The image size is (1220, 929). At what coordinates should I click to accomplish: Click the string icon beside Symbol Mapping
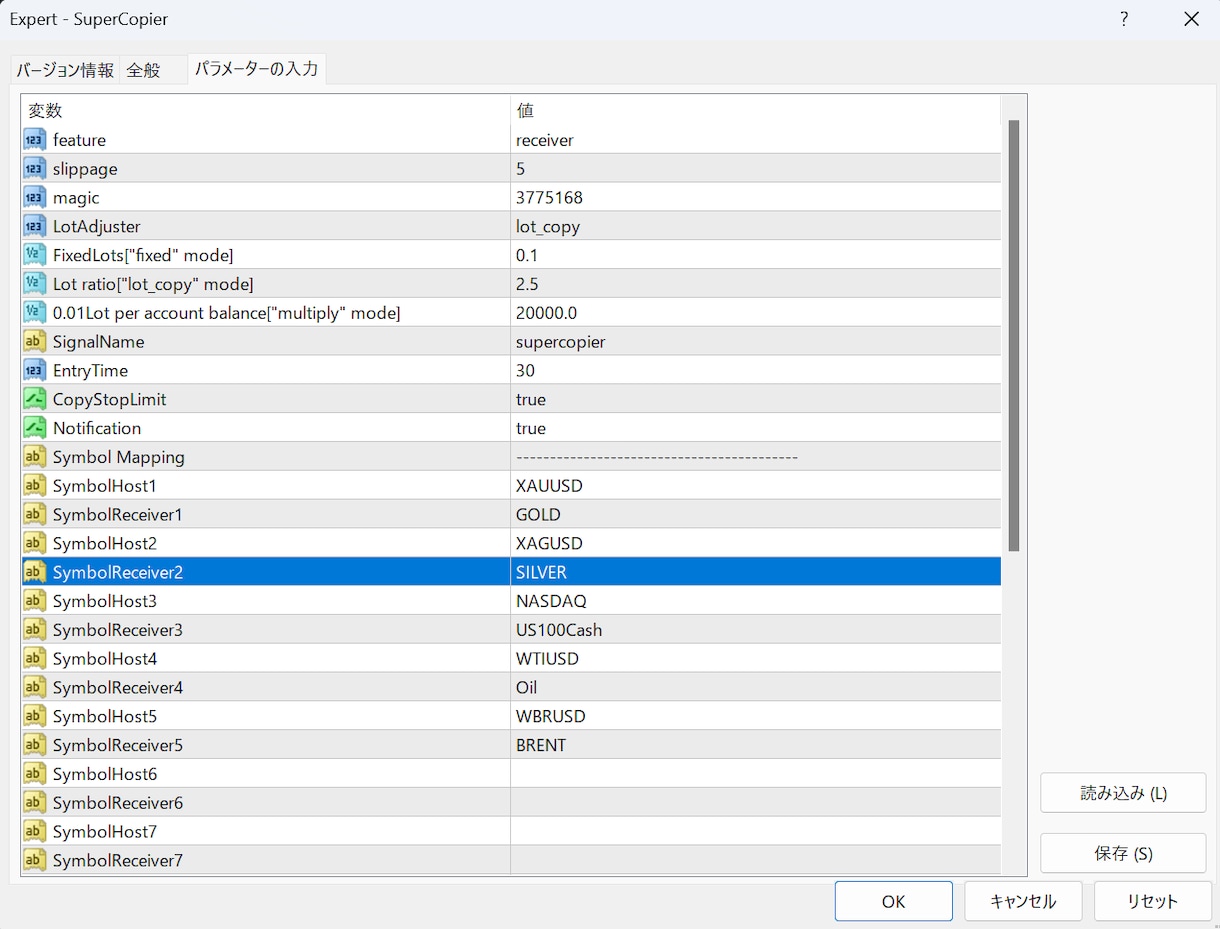[x=35, y=457]
